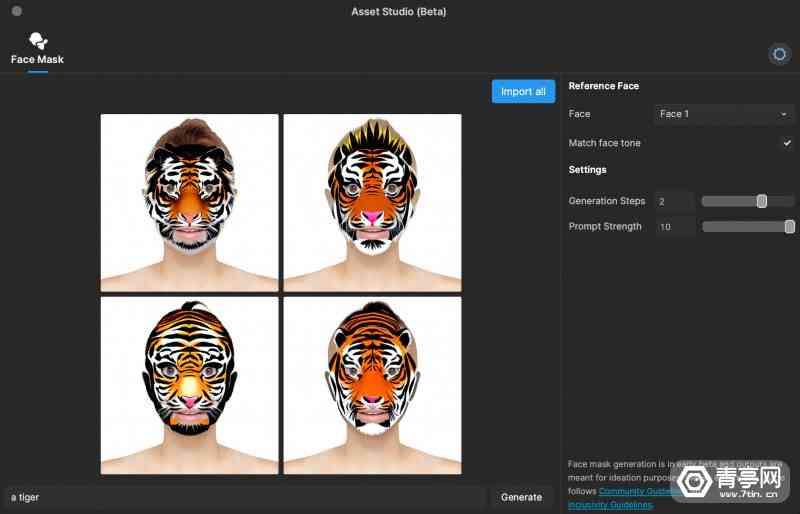Click the Prompt Strength value field
The height and width of the screenshot is (514, 800).
coord(674,227)
